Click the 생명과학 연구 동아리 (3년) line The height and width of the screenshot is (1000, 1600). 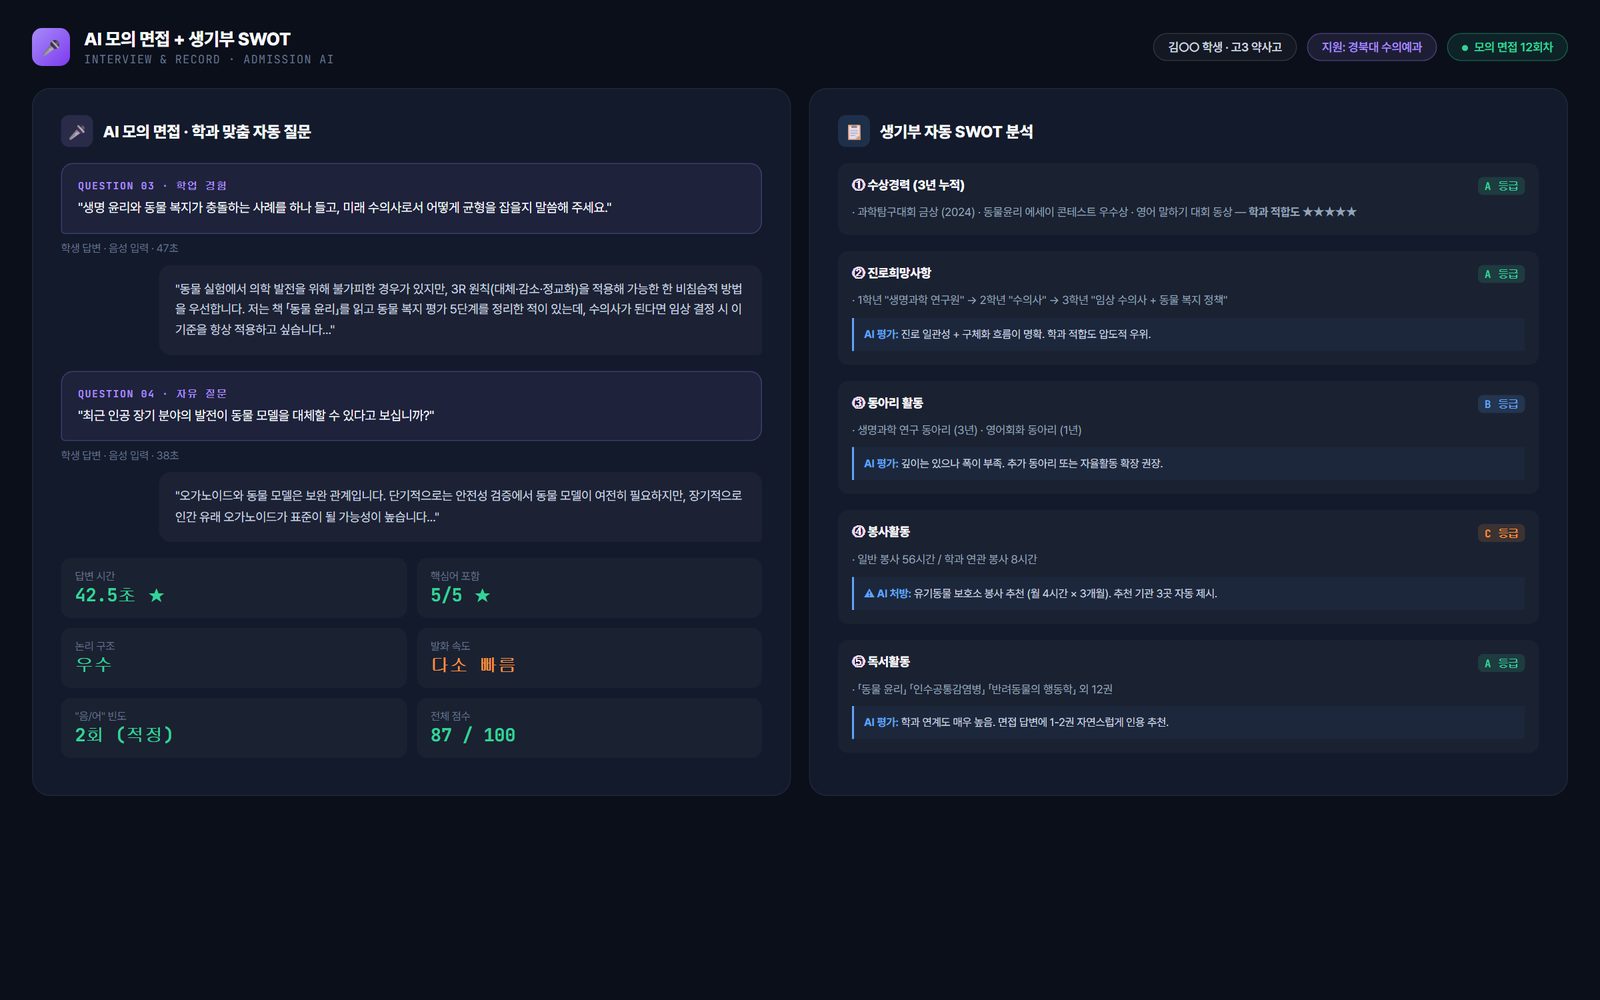coord(966,430)
